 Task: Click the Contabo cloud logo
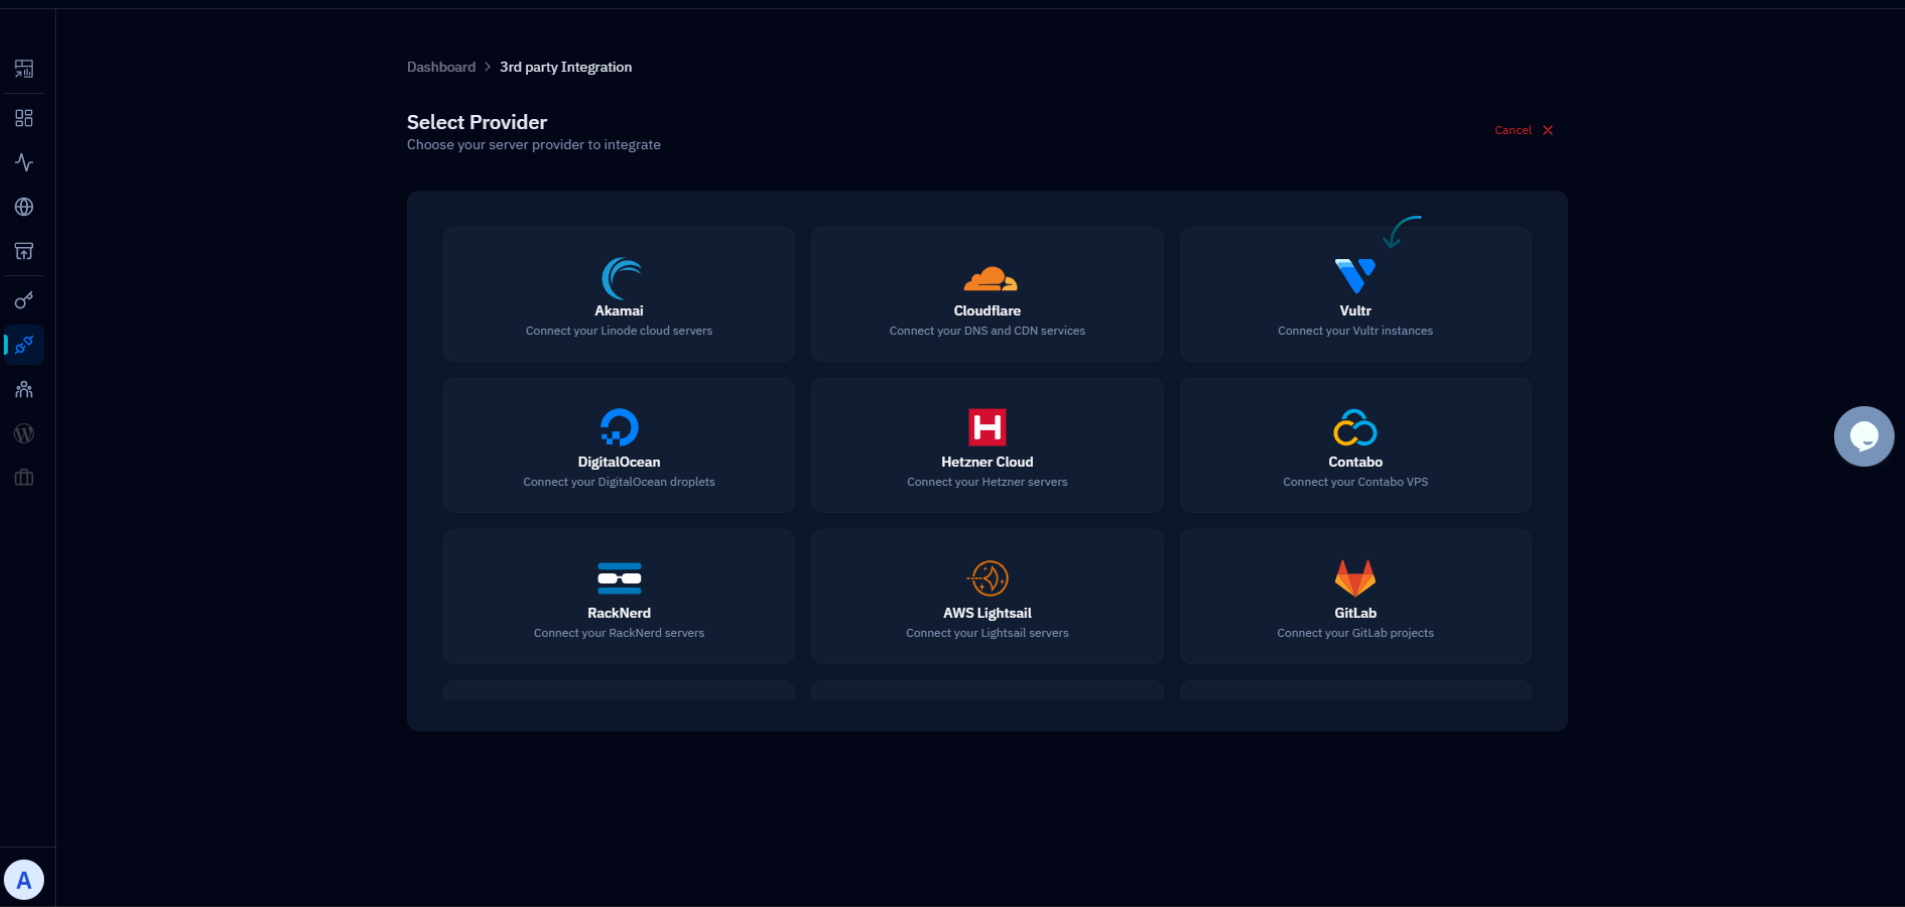pos(1355,428)
